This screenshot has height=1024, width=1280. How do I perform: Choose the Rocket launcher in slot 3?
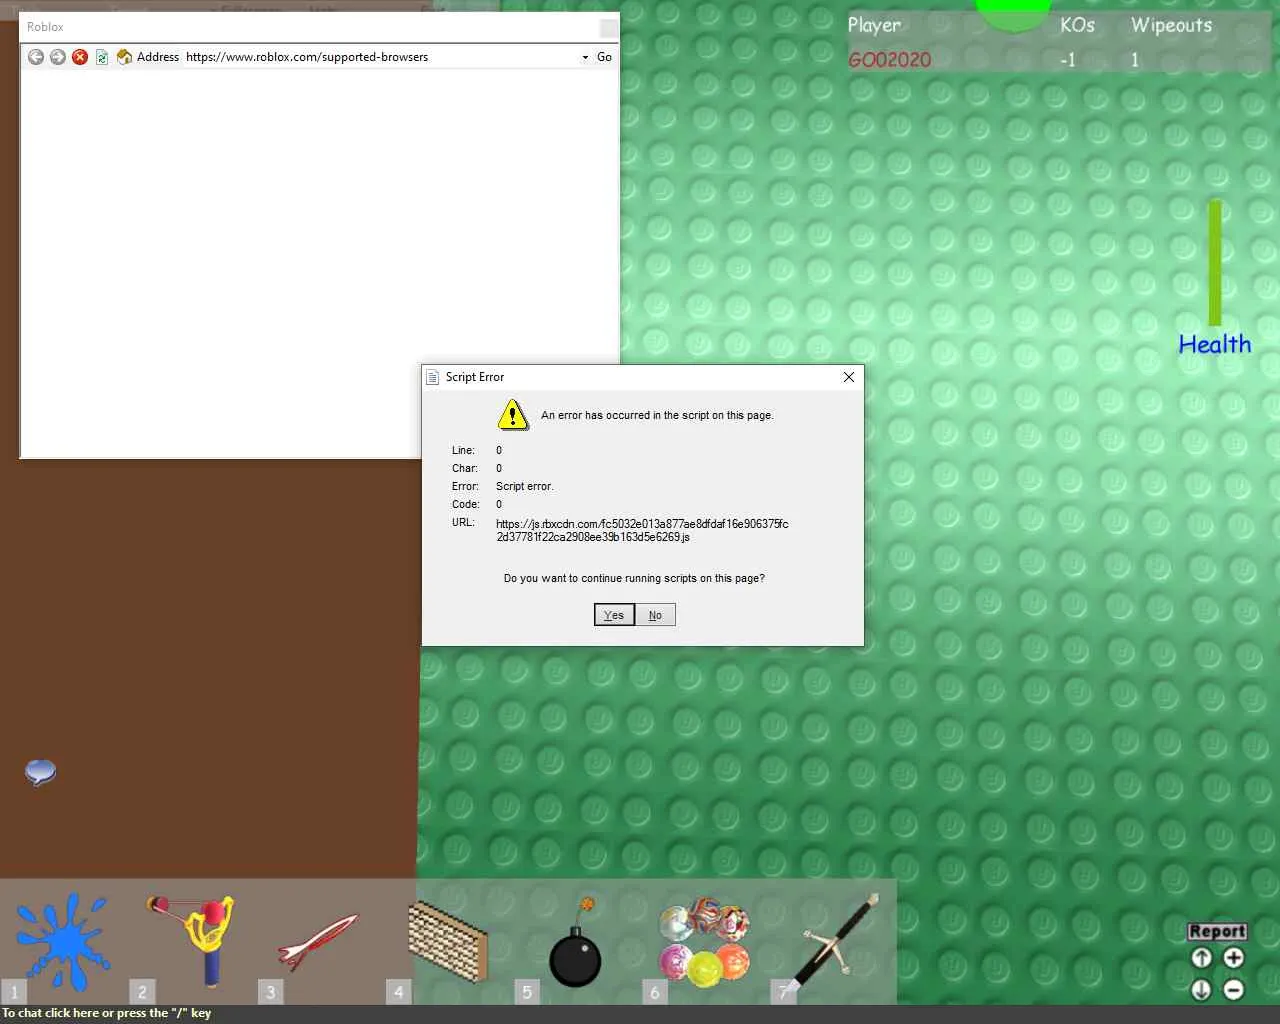[320, 941]
